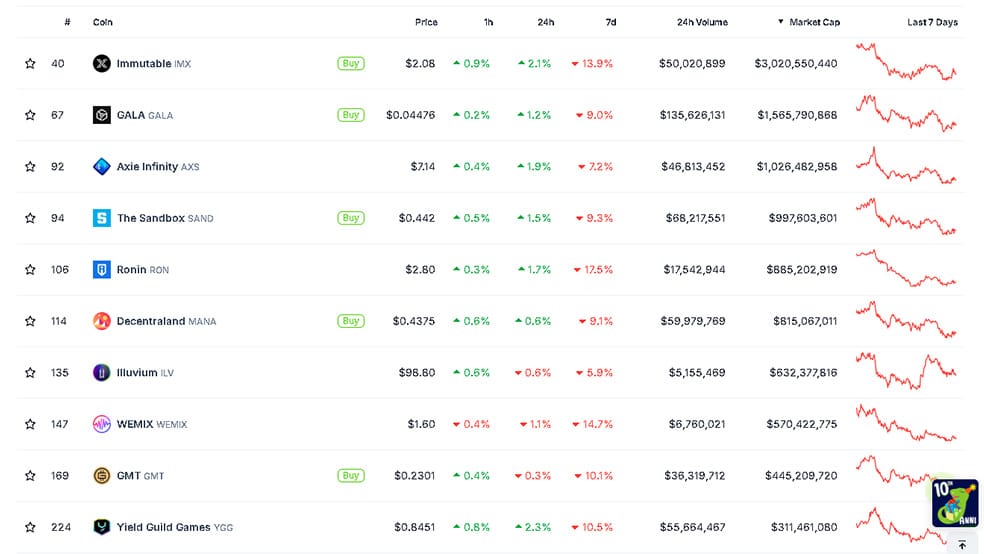Open GALA 7-day sparkline chart

906,114
